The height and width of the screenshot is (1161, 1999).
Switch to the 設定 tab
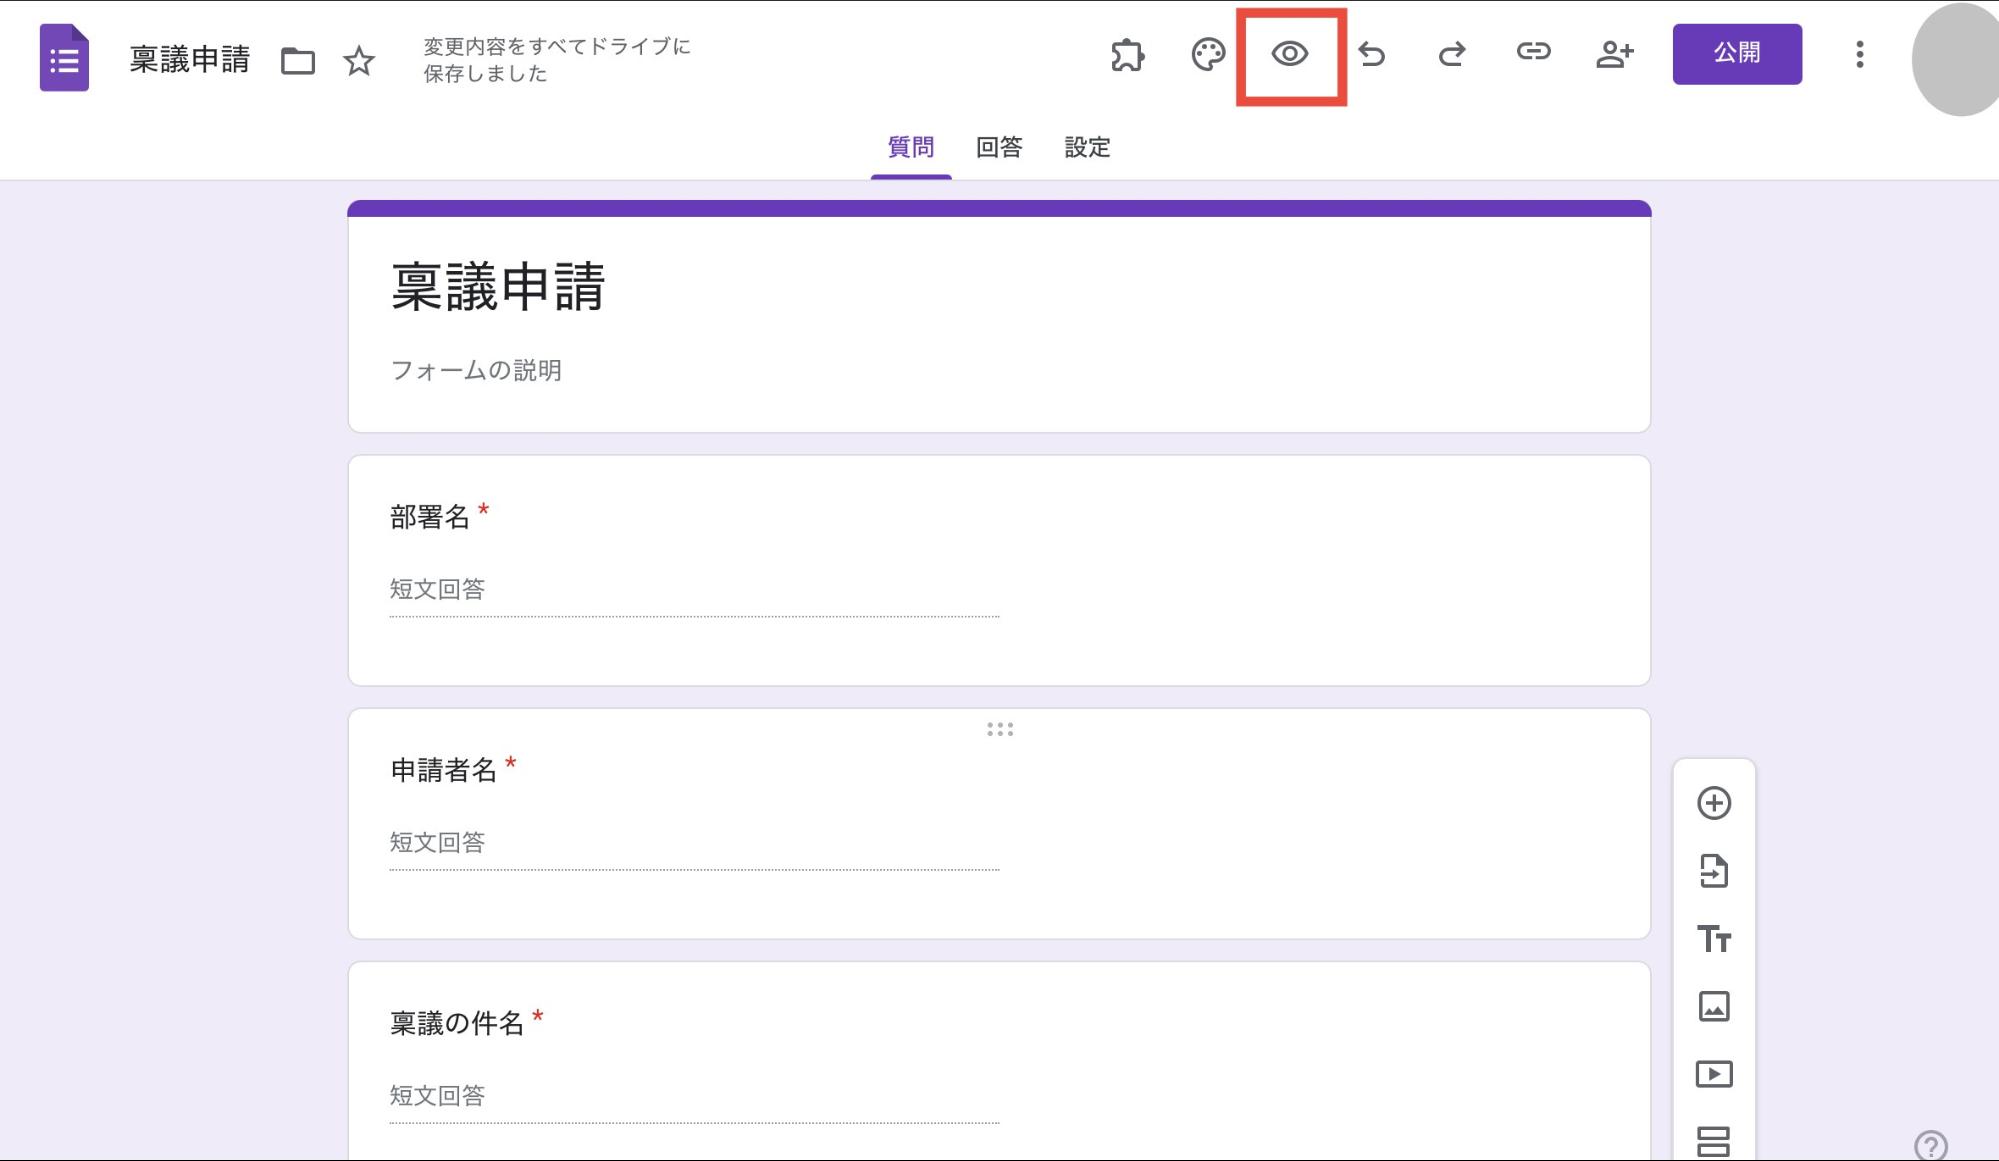tap(1090, 147)
